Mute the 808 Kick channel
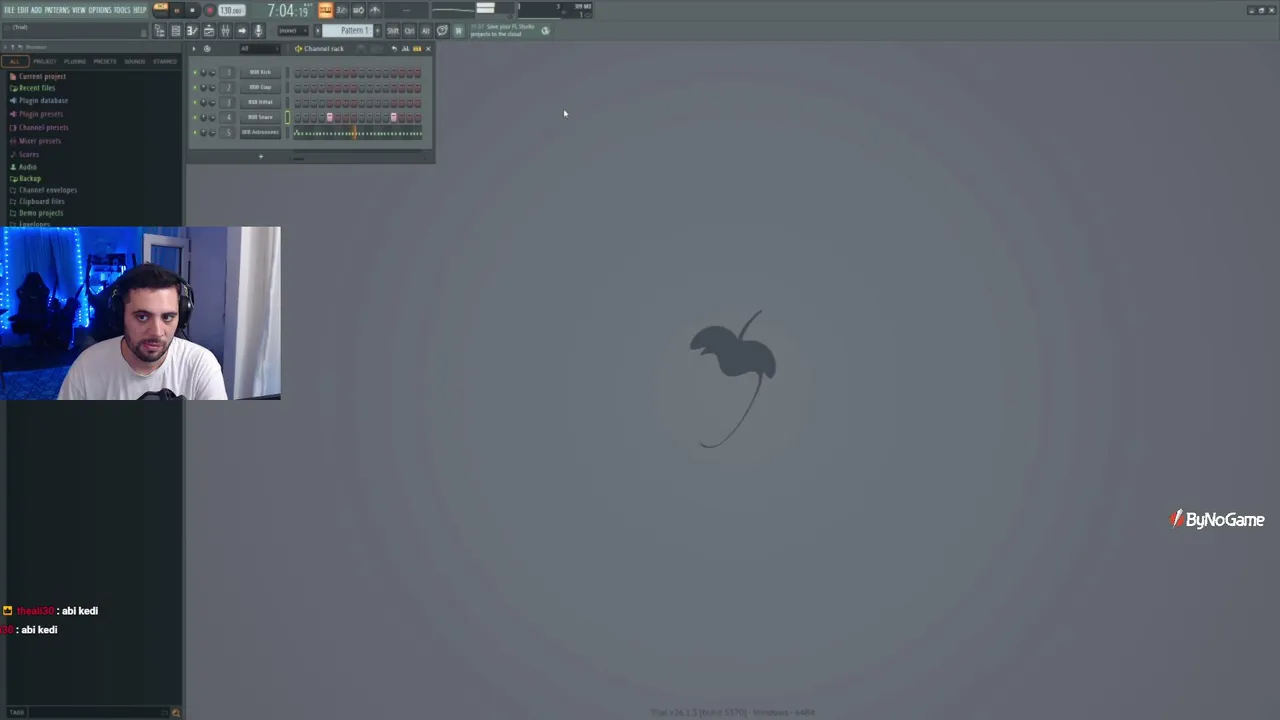 [x=195, y=72]
